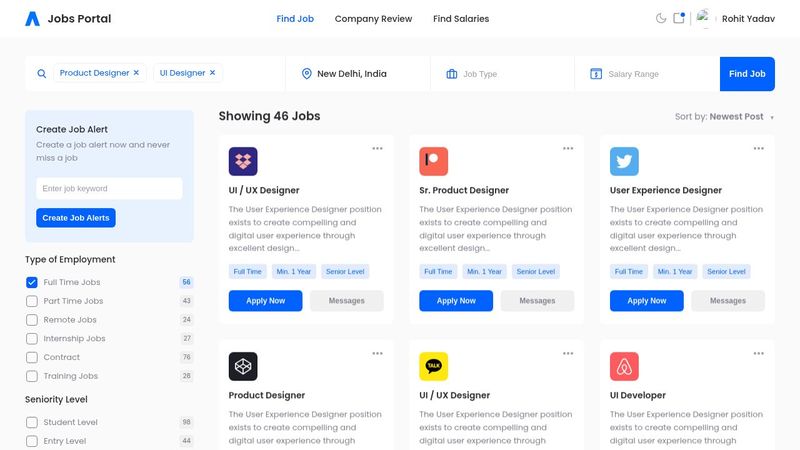The width and height of the screenshot is (800, 450).
Task: Click Full Time tag on Dropbox card
Action: [x=247, y=272]
